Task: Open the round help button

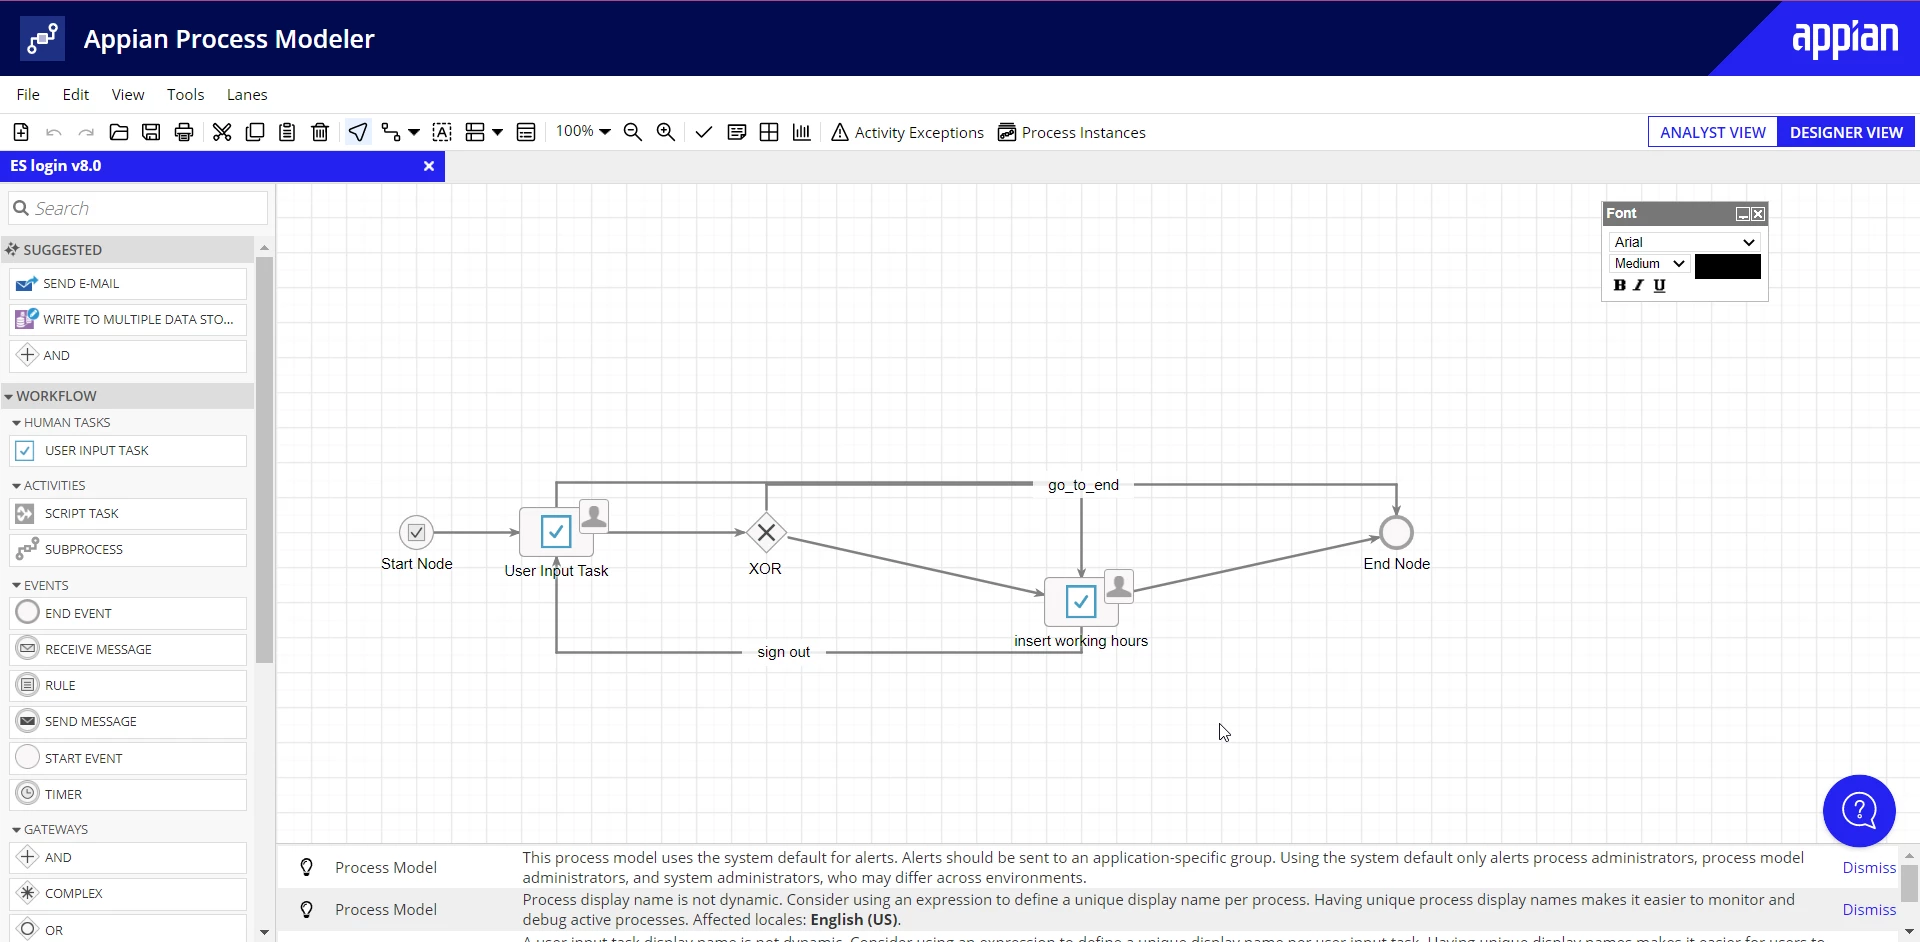Action: point(1859,811)
